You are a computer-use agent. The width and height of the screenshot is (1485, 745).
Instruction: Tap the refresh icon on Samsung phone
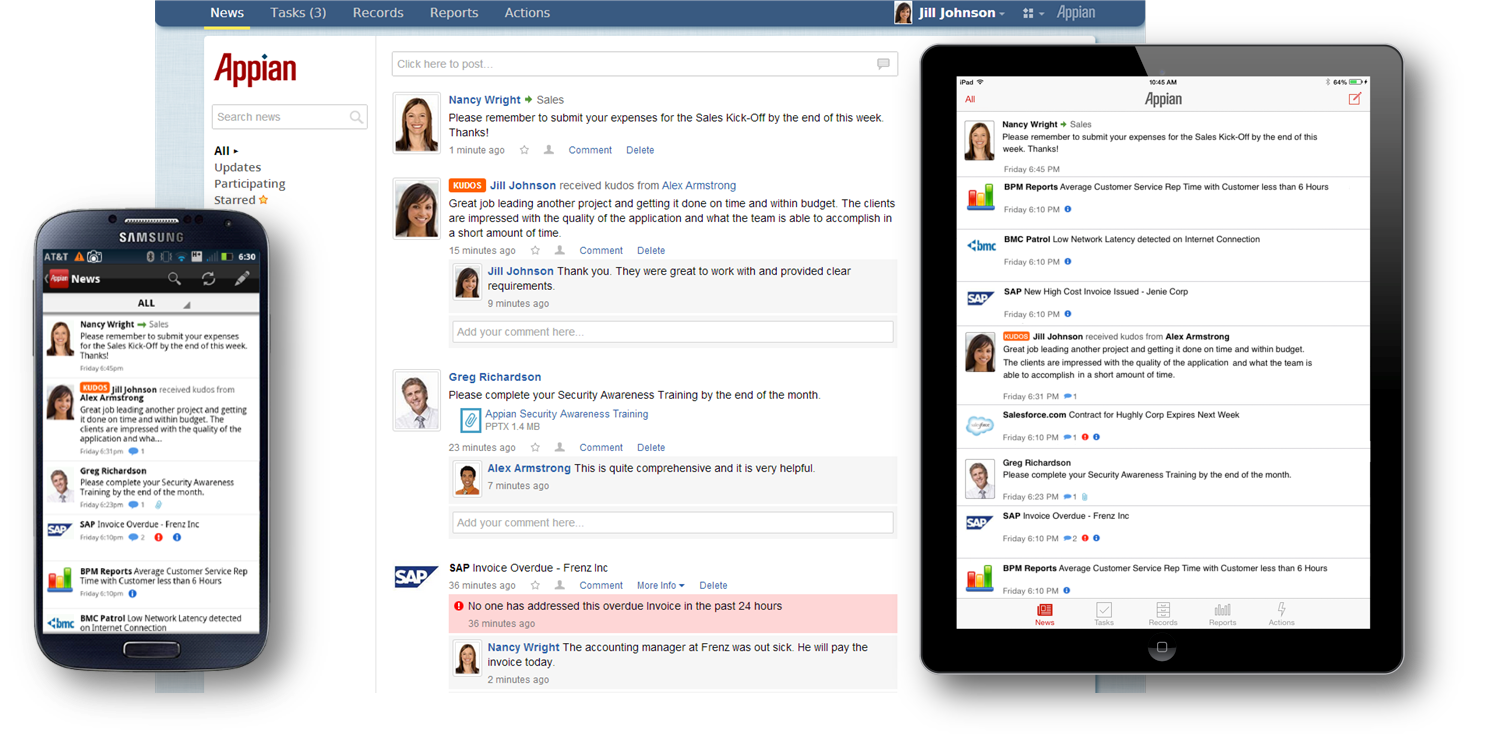[x=208, y=279]
